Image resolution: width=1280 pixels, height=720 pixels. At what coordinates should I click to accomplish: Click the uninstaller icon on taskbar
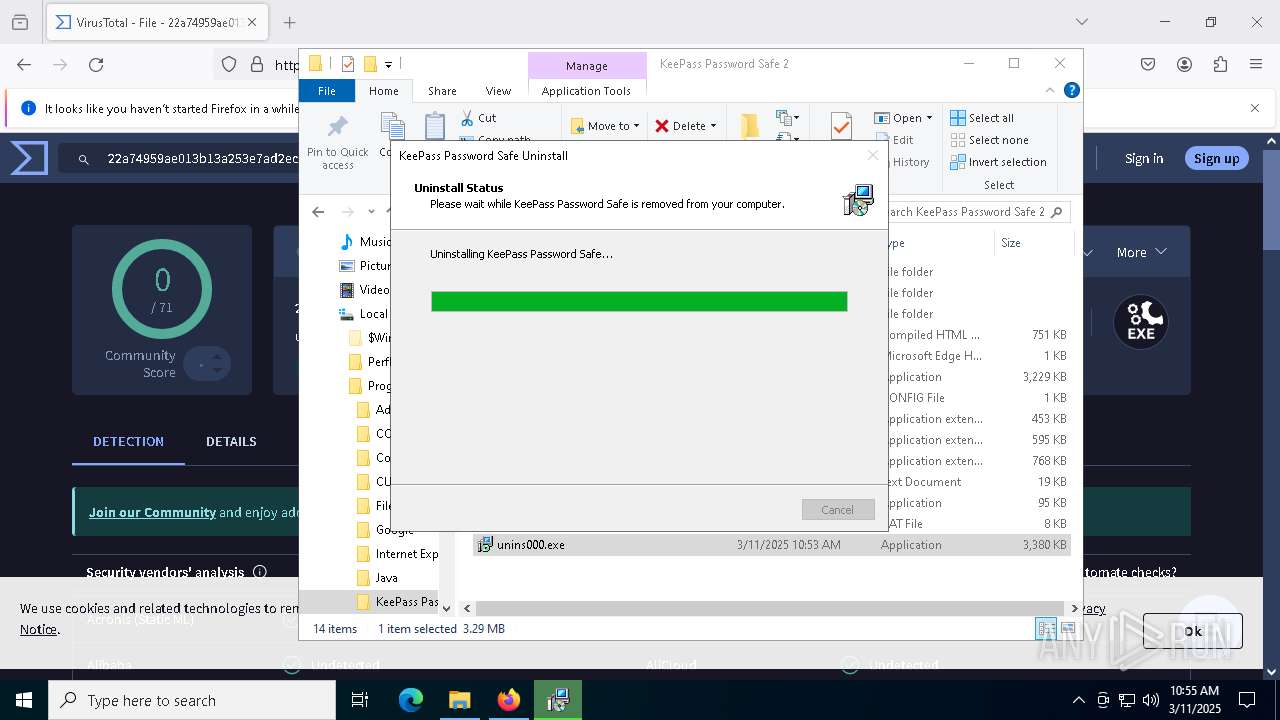(x=558, y=700)
